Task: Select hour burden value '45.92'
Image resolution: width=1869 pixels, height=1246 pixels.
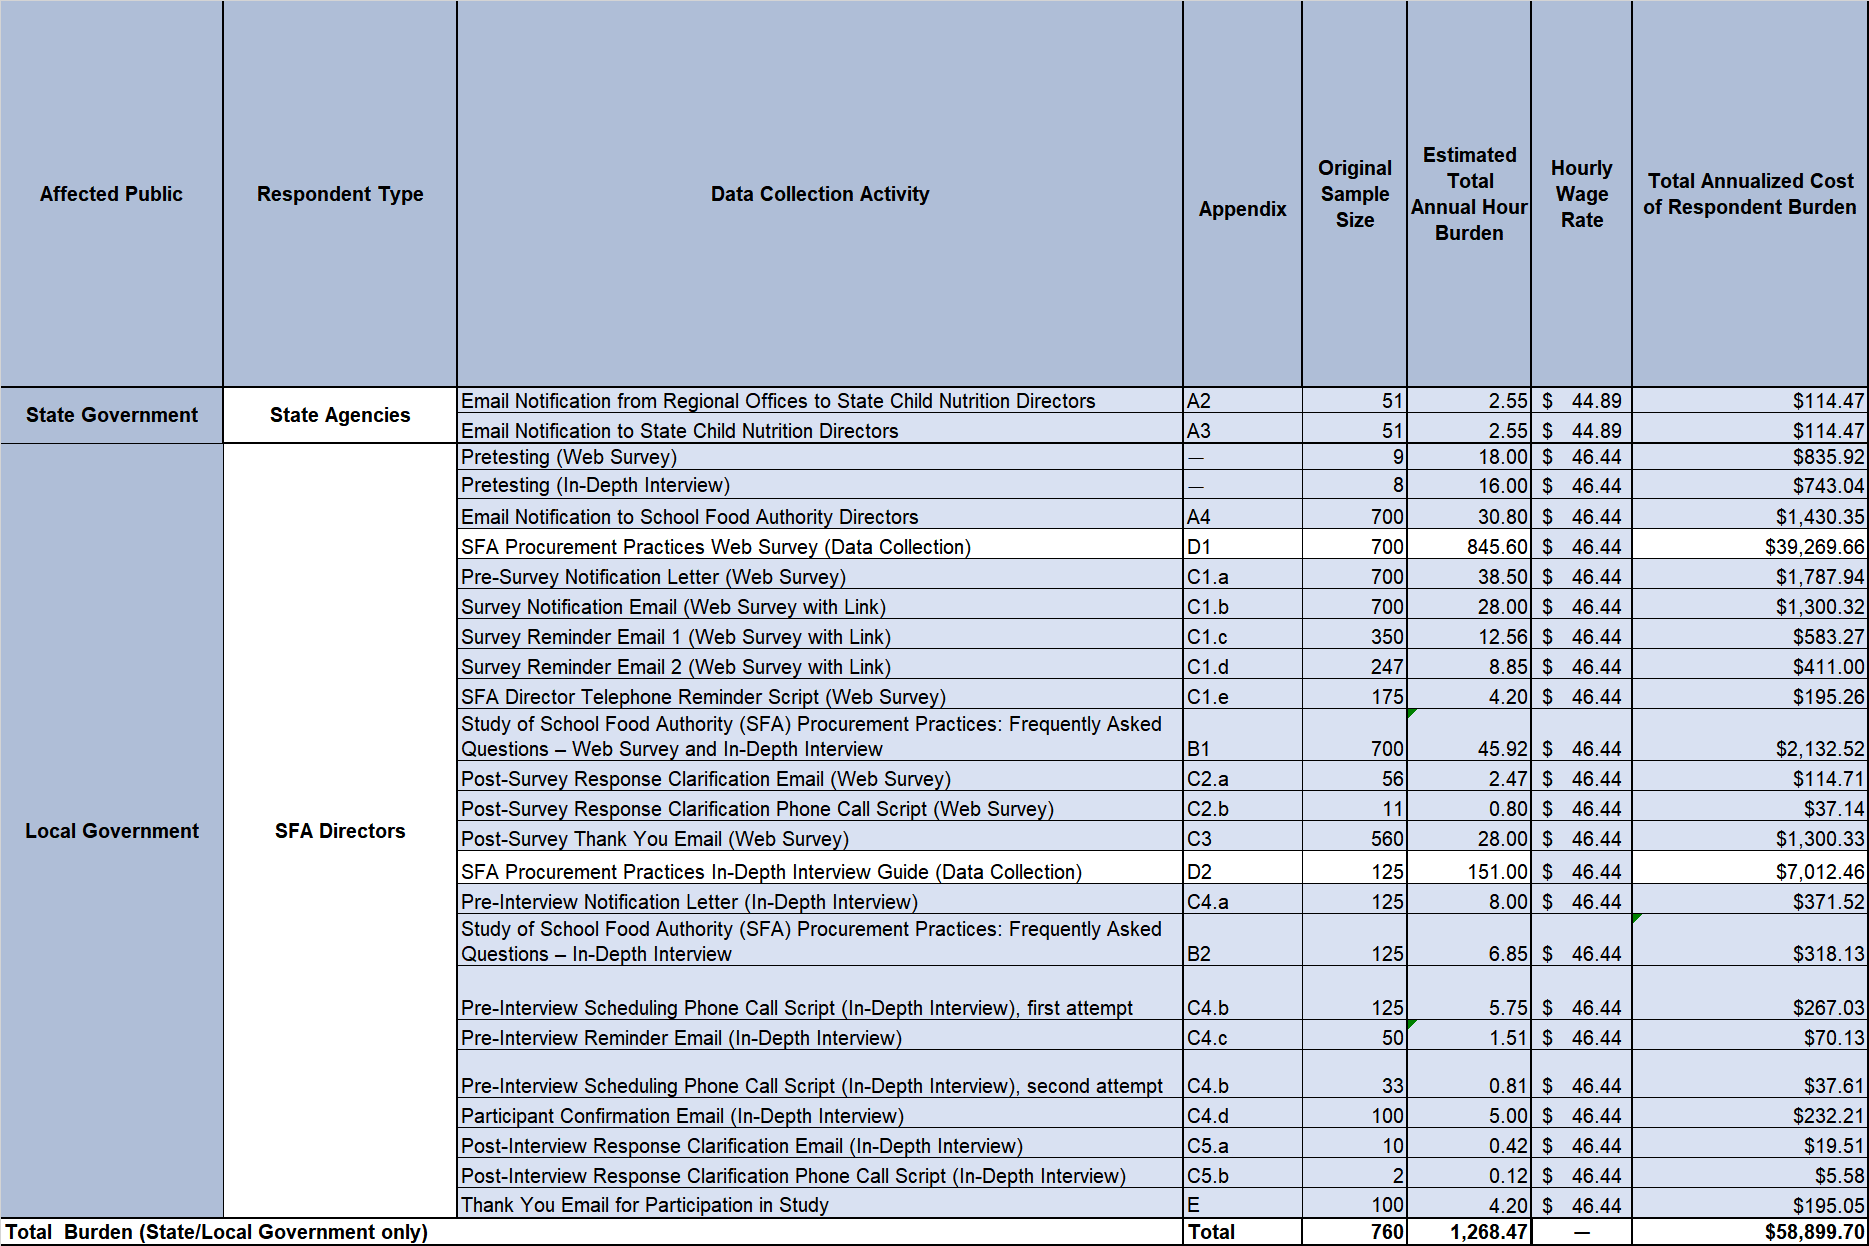Action: [x=1469, y=736]
